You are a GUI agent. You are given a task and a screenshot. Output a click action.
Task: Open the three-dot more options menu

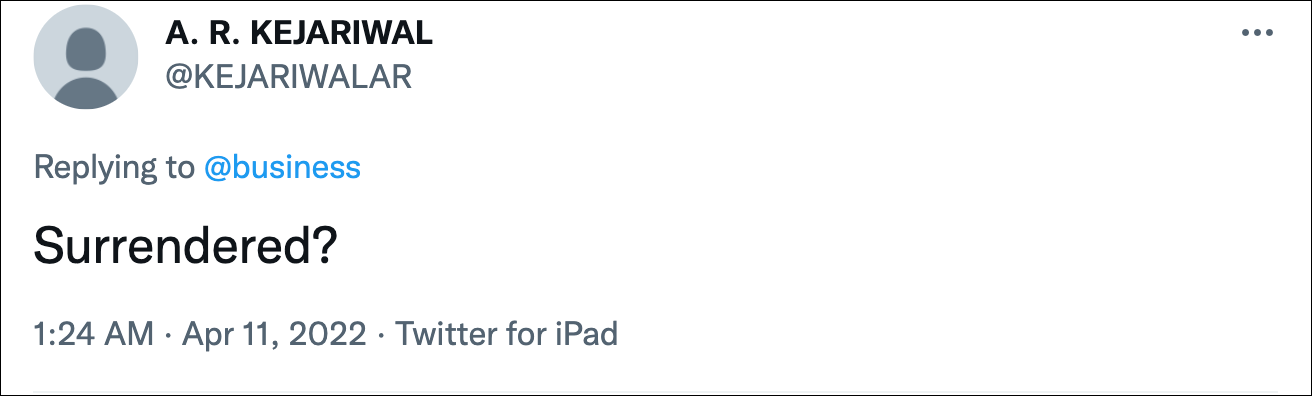(x=1256, y=33)
